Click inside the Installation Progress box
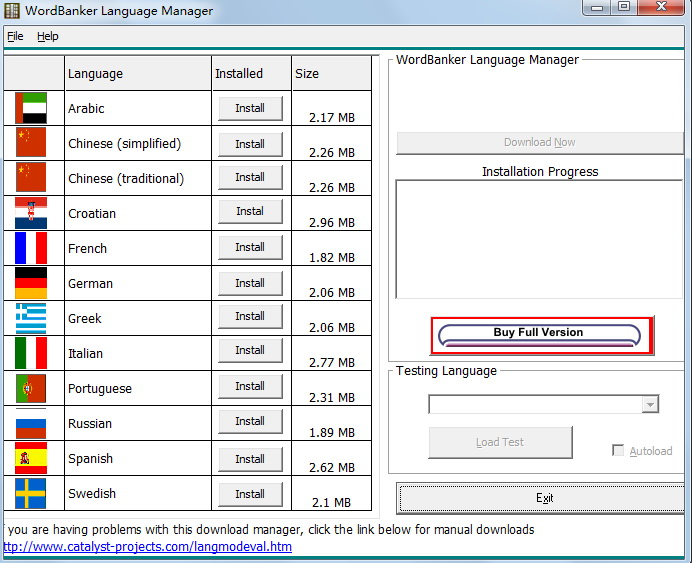Image resolution: width=692 pixels, height=563 pixels. [539, 239]
